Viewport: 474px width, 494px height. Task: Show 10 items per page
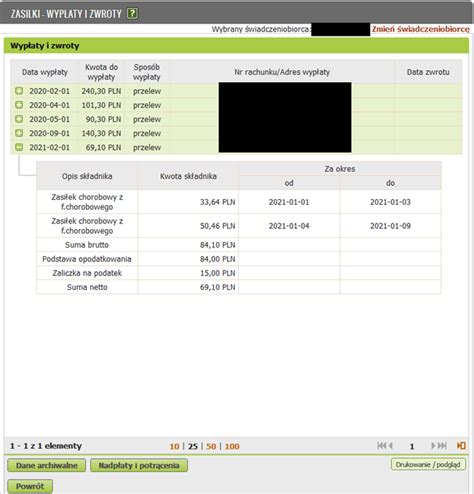(x=174, y=446)
